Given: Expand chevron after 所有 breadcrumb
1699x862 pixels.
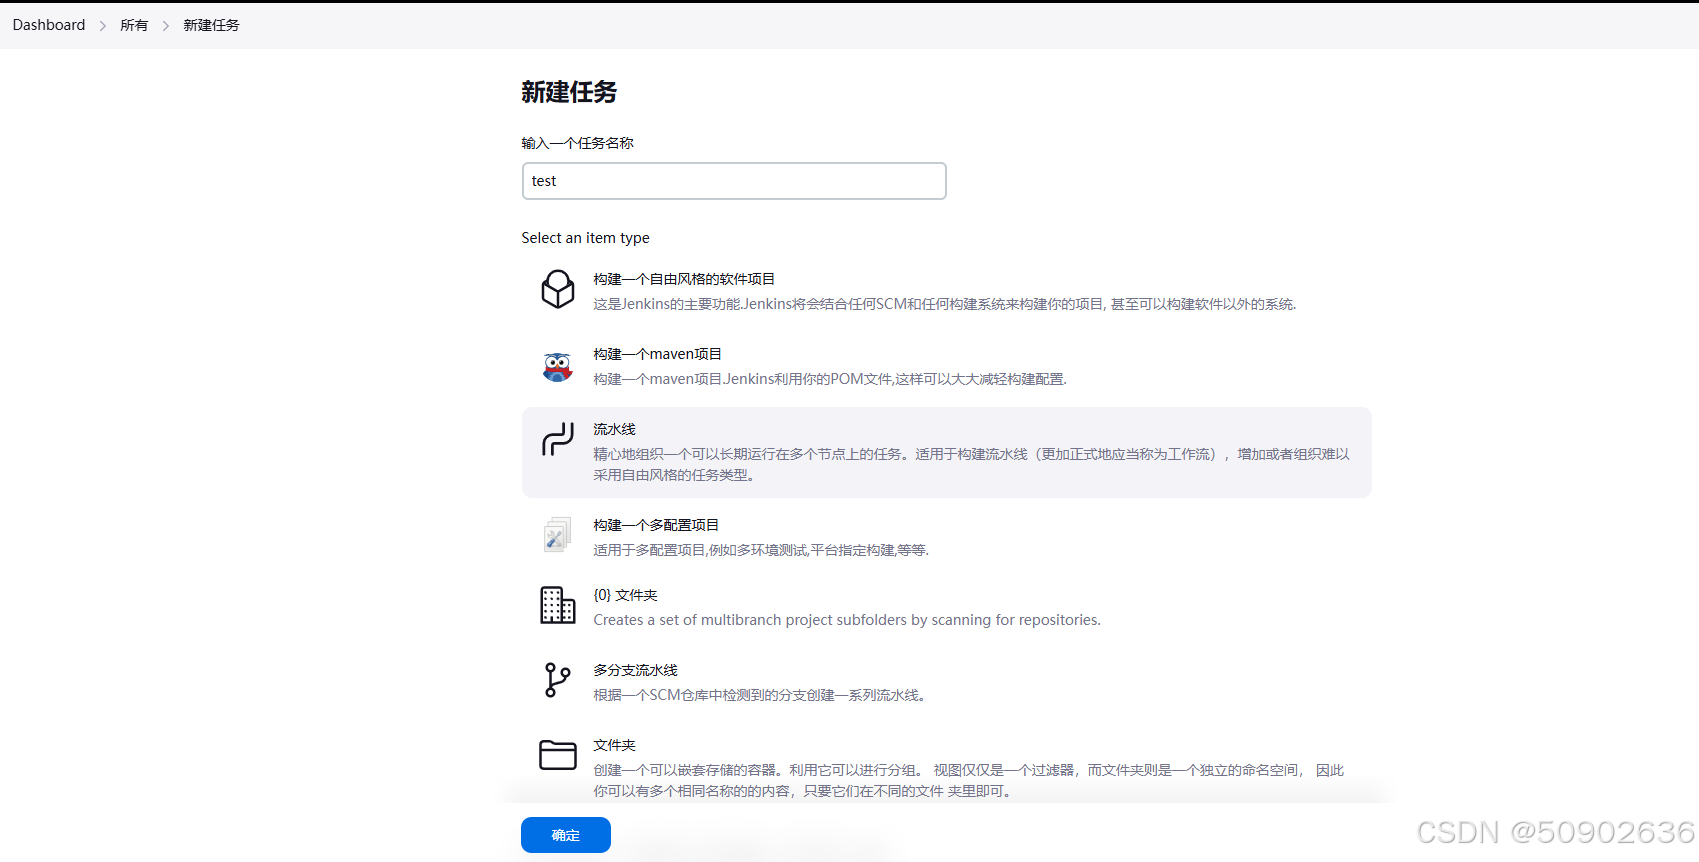Looking at the screenshot, I should 166,26.
